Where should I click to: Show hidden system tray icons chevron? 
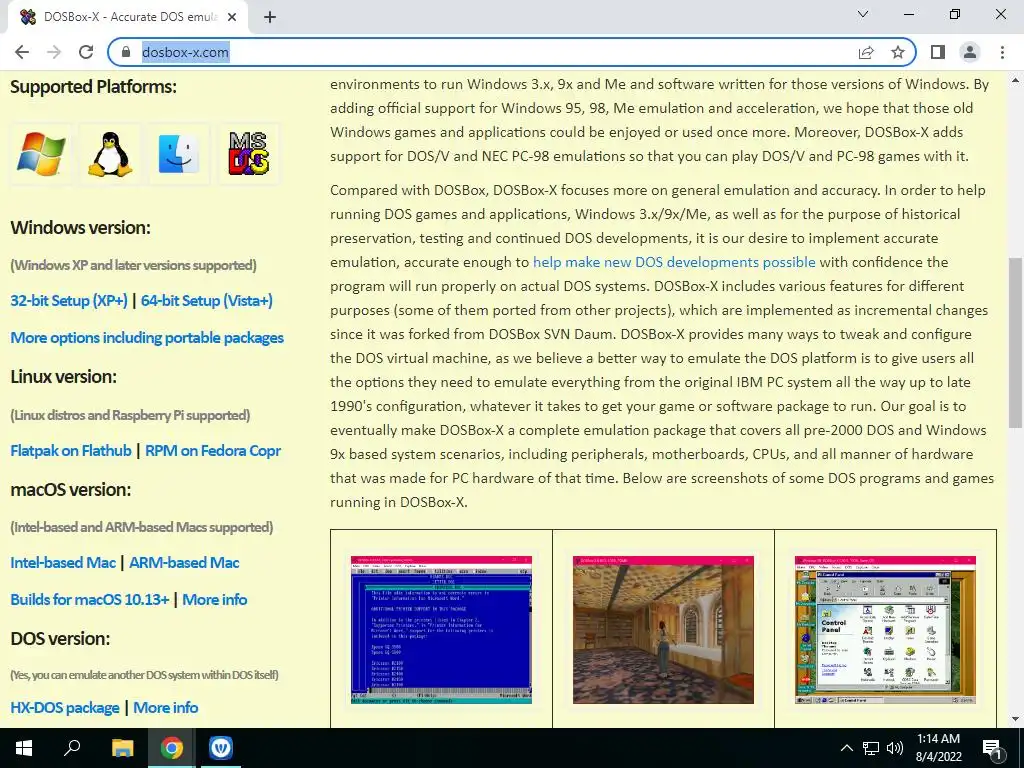pos(846,748)
